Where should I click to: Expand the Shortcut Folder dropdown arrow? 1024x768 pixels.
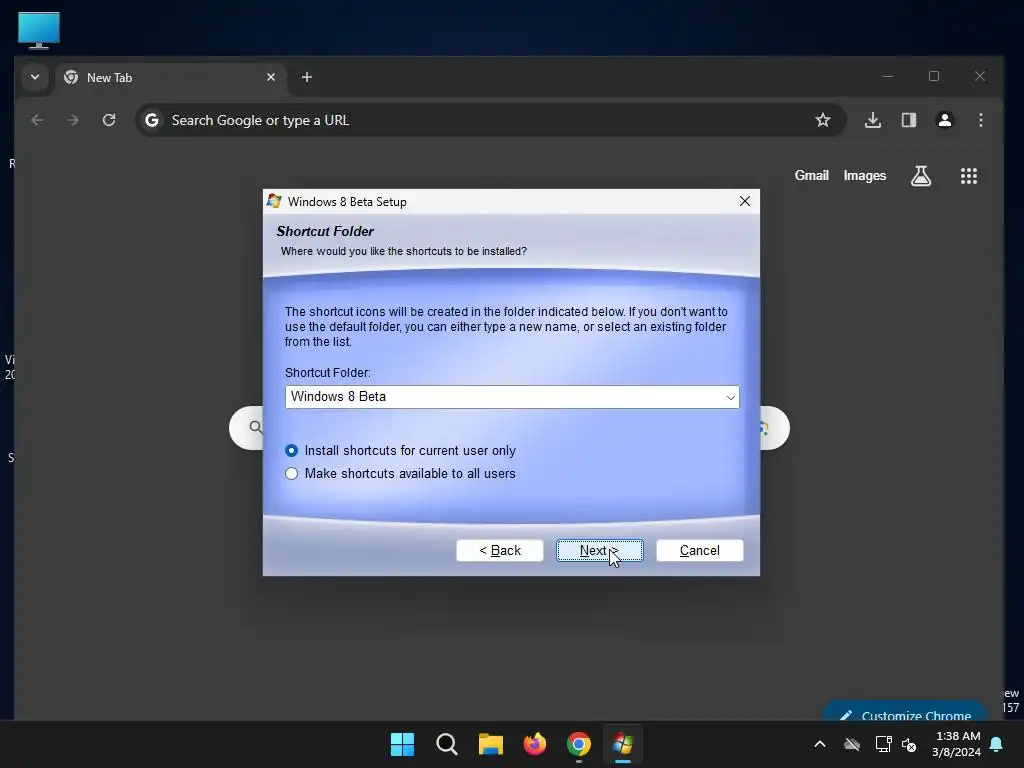pos(730,397)
